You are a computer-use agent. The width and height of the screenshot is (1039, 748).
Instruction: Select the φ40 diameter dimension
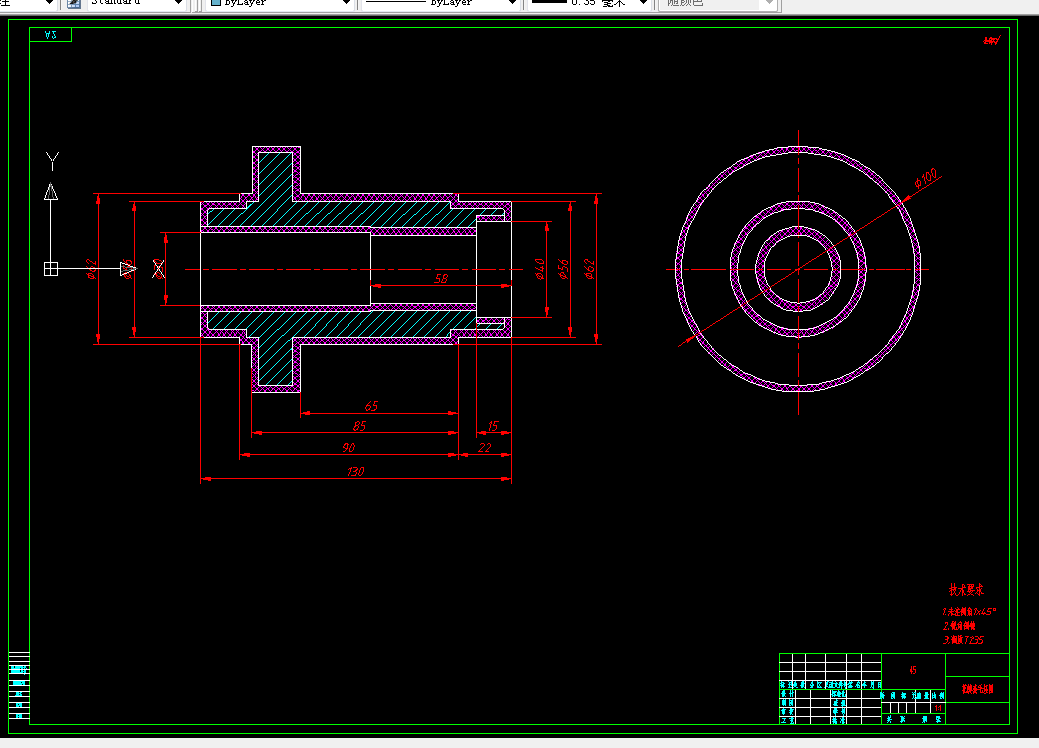coord(539,269)
